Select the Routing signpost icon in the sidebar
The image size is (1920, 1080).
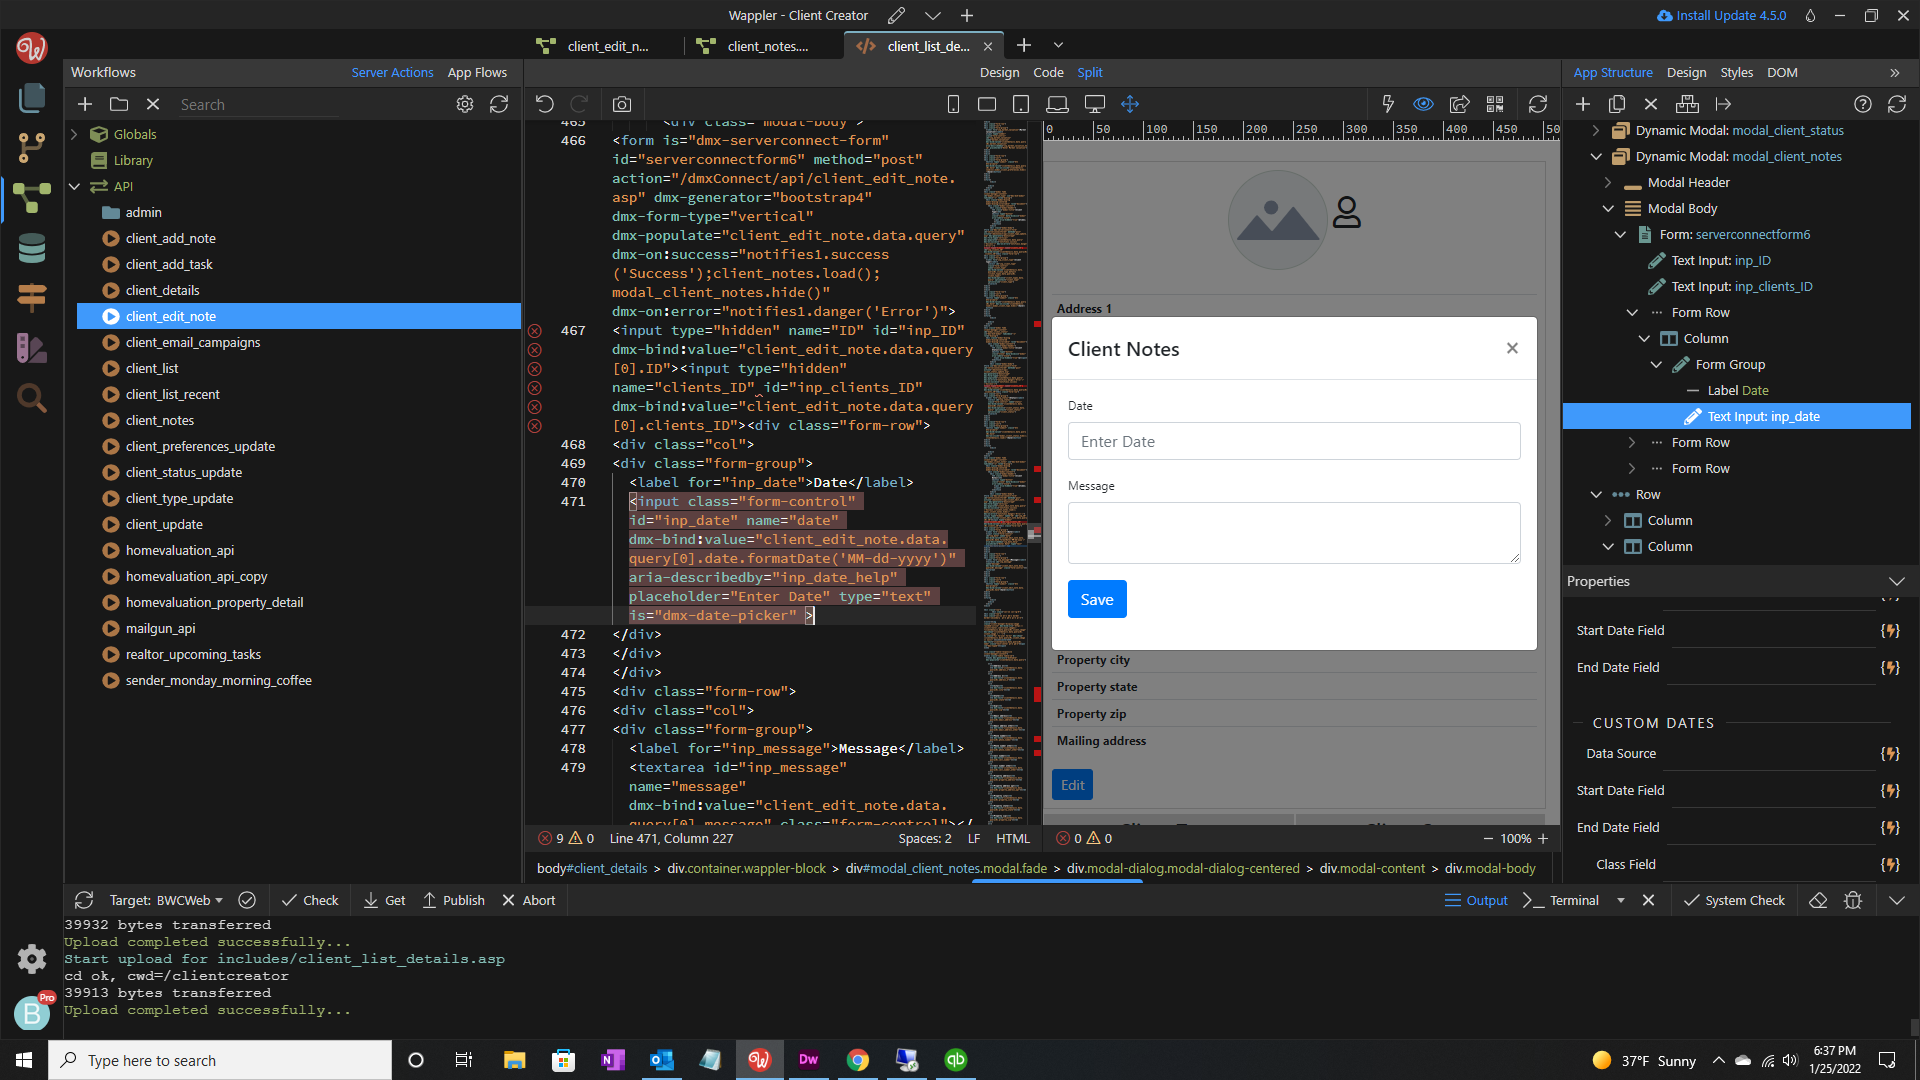33,297
